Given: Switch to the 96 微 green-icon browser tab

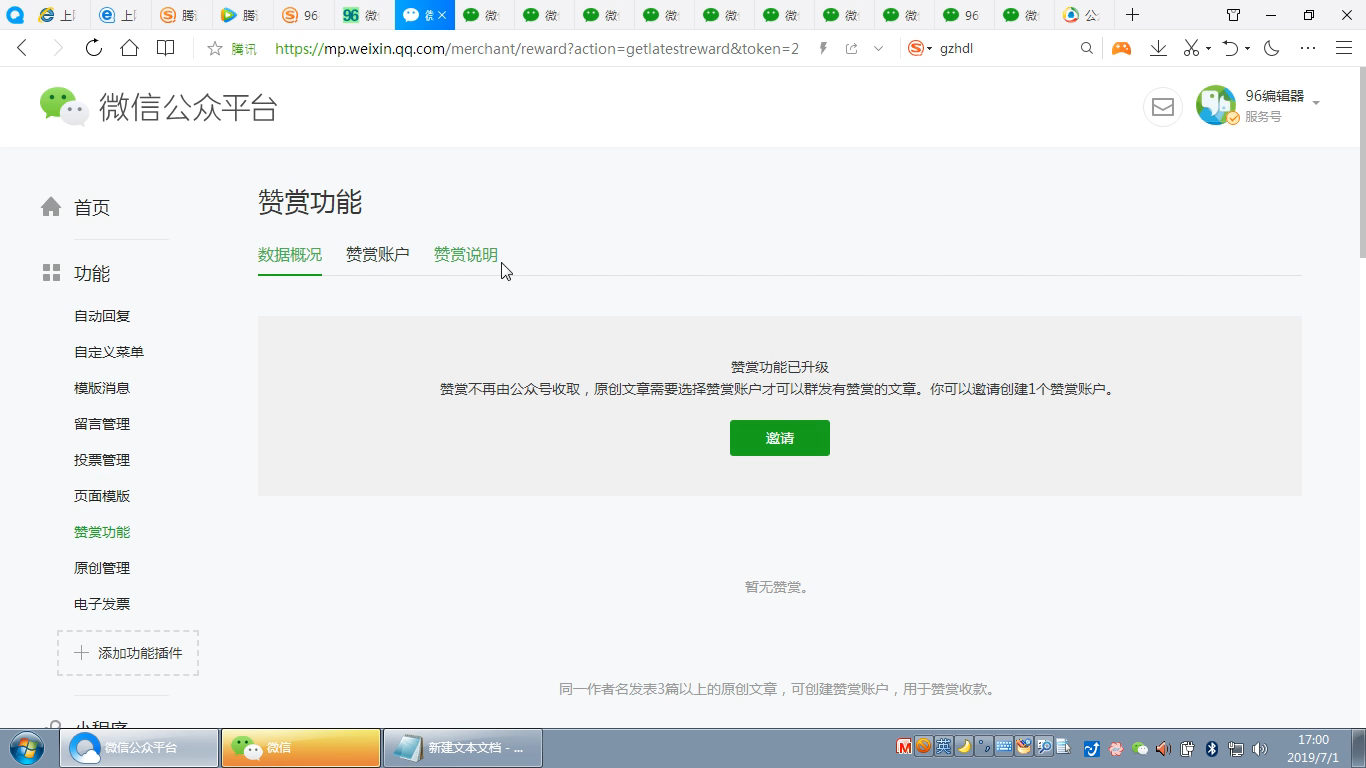Looking at the screenshot, I should point(362,15).
